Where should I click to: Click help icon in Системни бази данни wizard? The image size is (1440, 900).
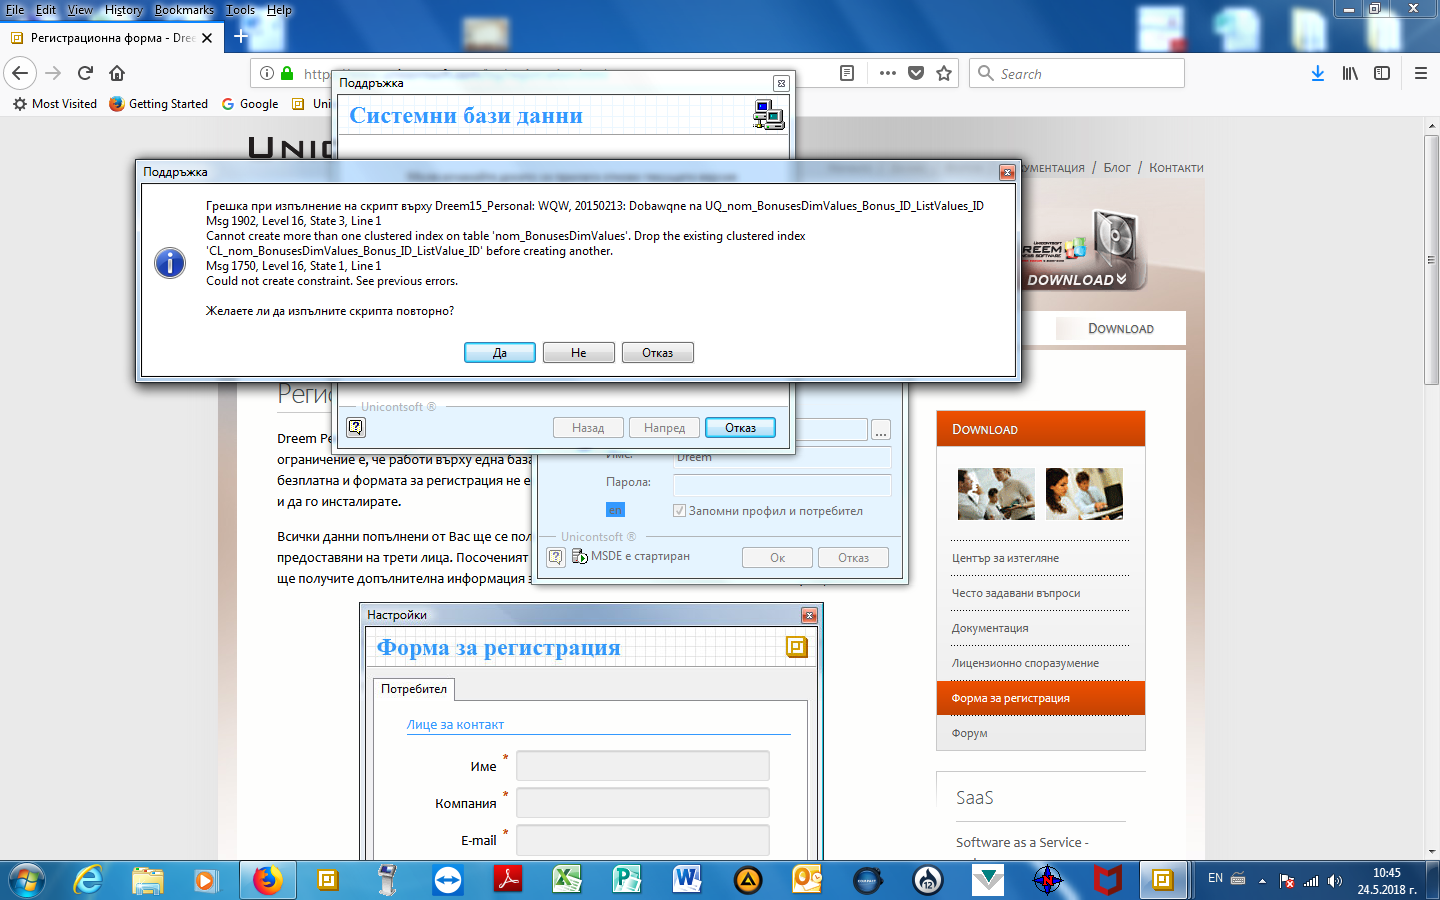click(x=356, y=427)
